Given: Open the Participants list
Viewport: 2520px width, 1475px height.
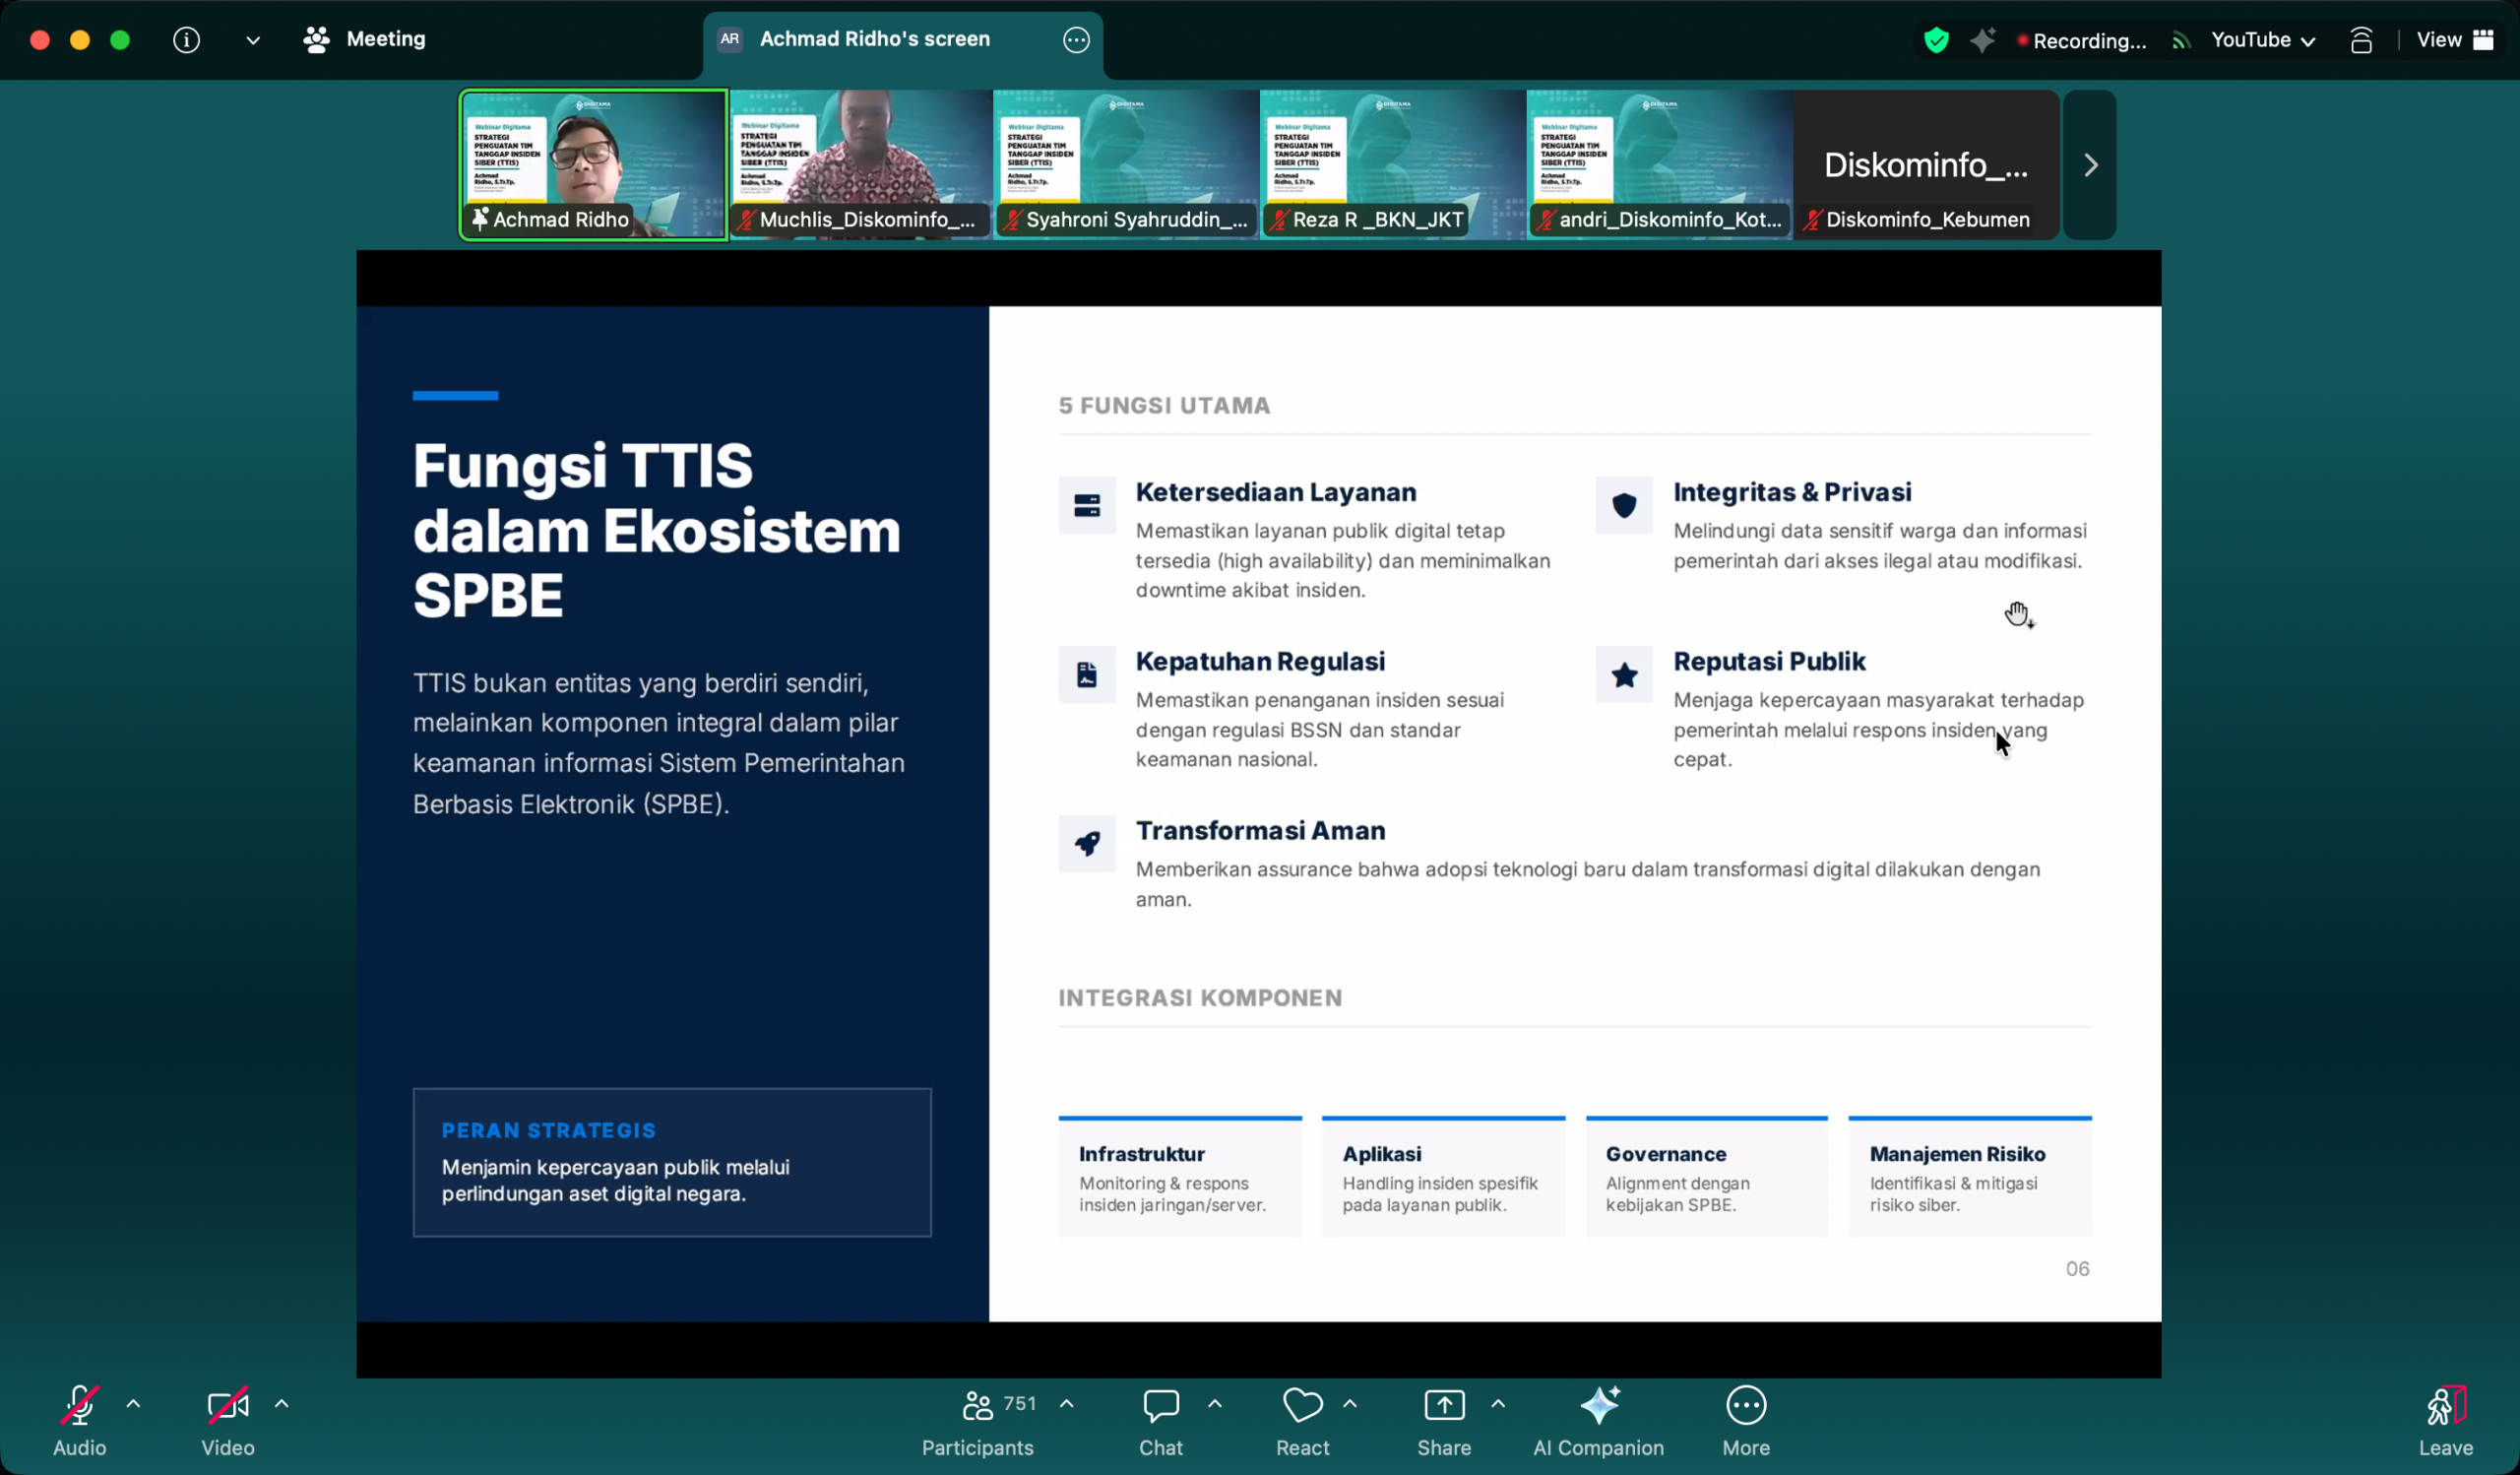Looking at the screenshot, I should (977, 1420).
